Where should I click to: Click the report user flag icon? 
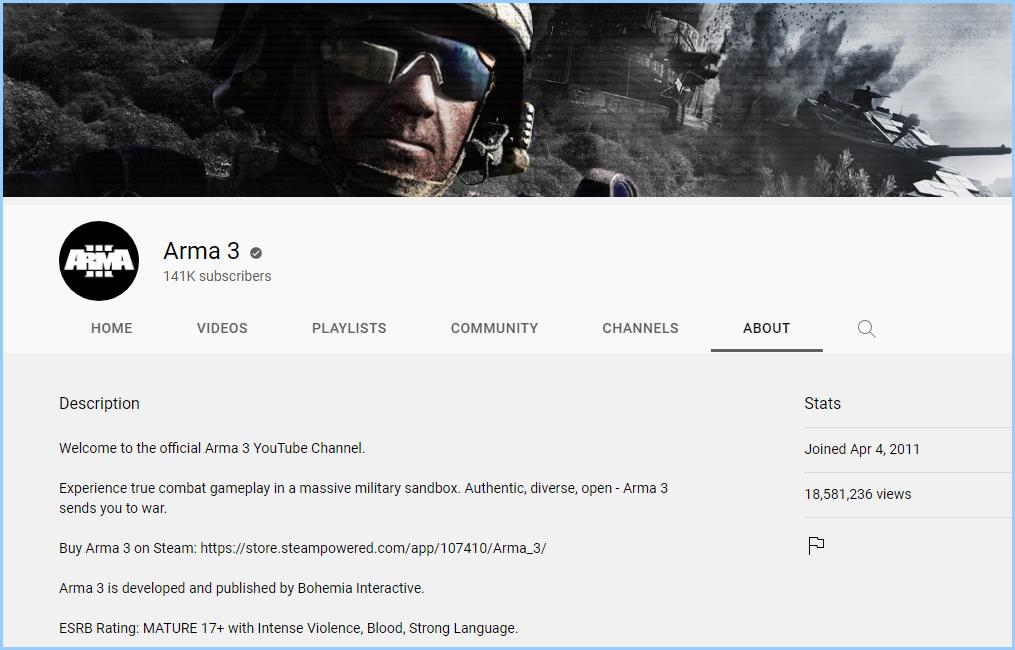[x=816, y=546]
